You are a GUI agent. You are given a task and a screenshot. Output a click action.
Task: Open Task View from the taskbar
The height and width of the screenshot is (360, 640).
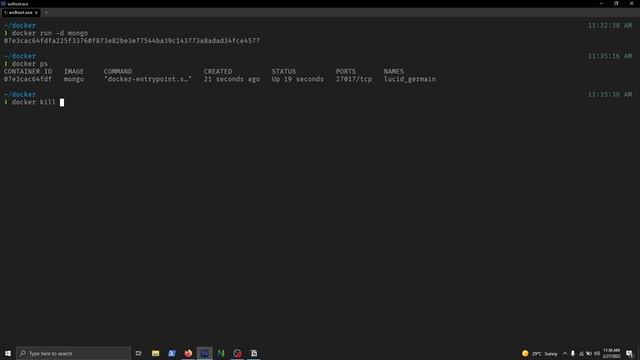click(139, 353)
